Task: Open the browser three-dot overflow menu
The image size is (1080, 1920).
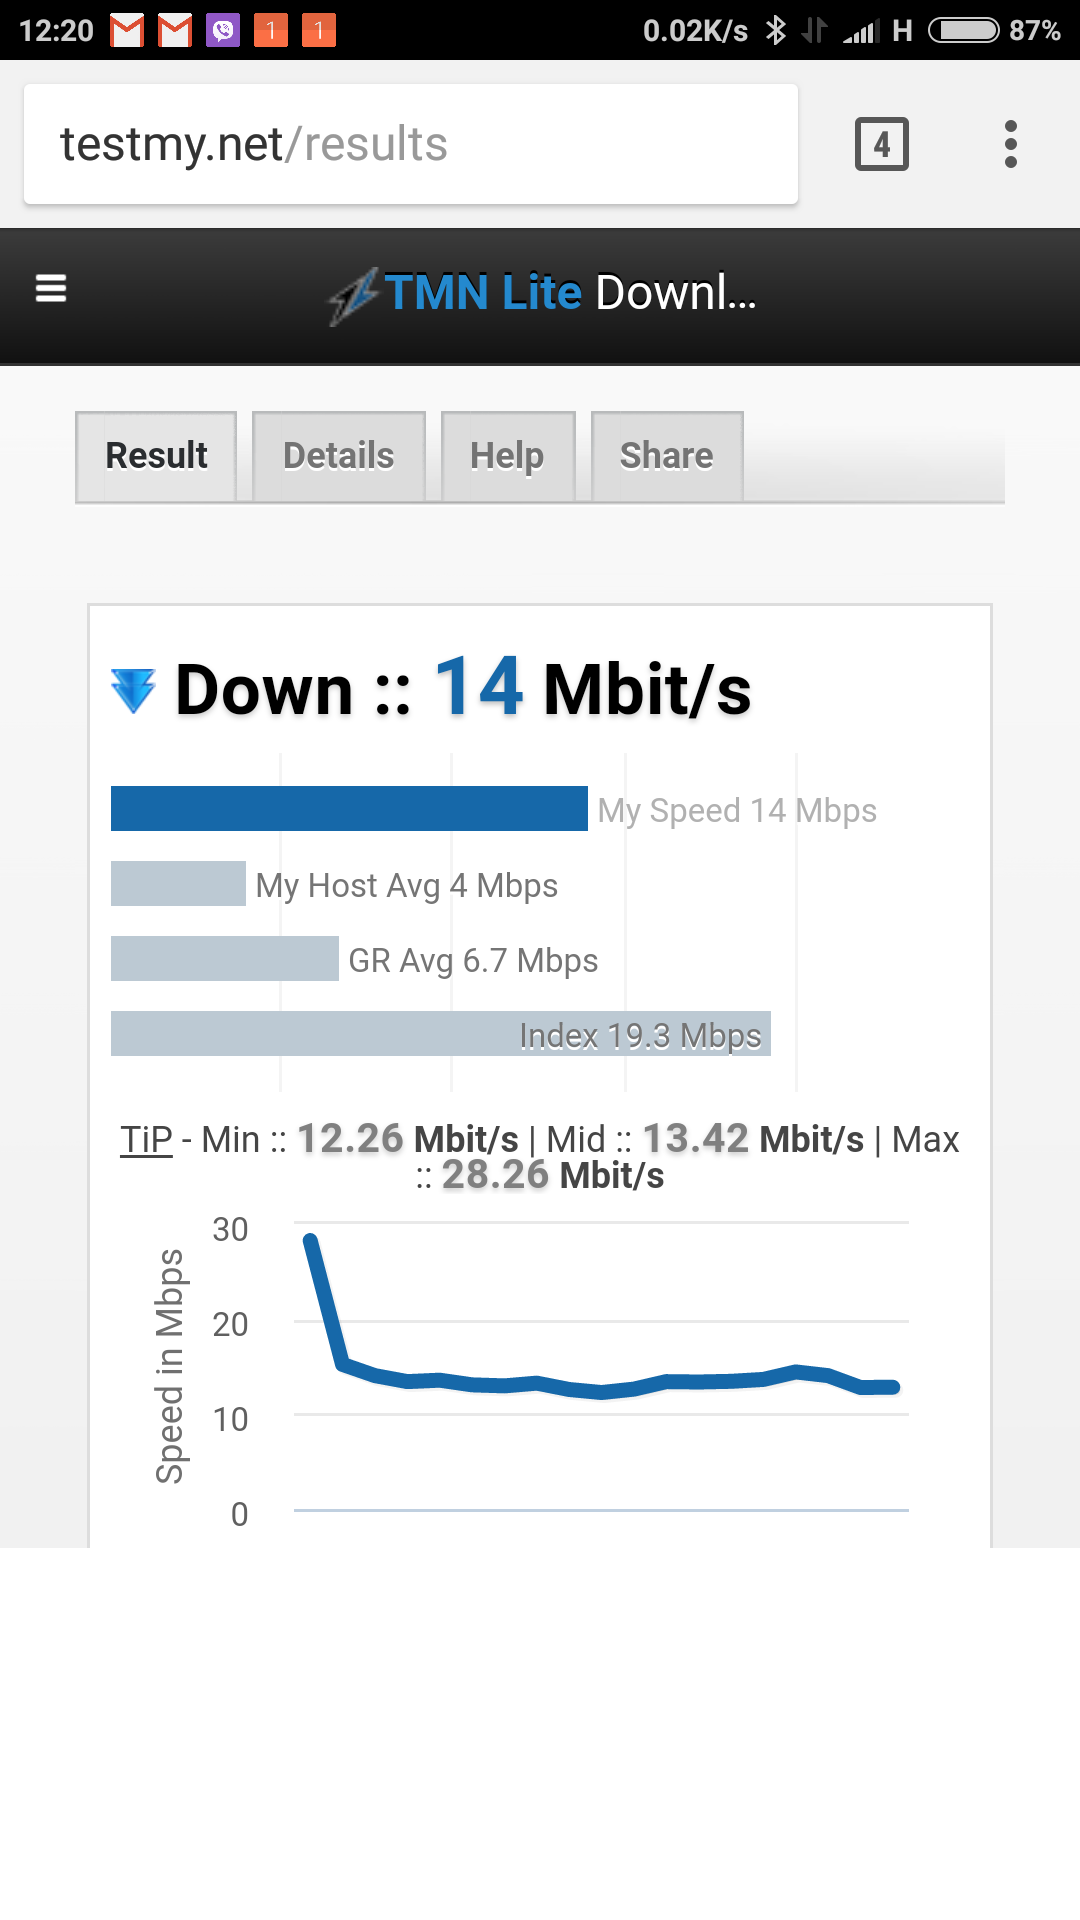Action: click(x=1010, y=144)
